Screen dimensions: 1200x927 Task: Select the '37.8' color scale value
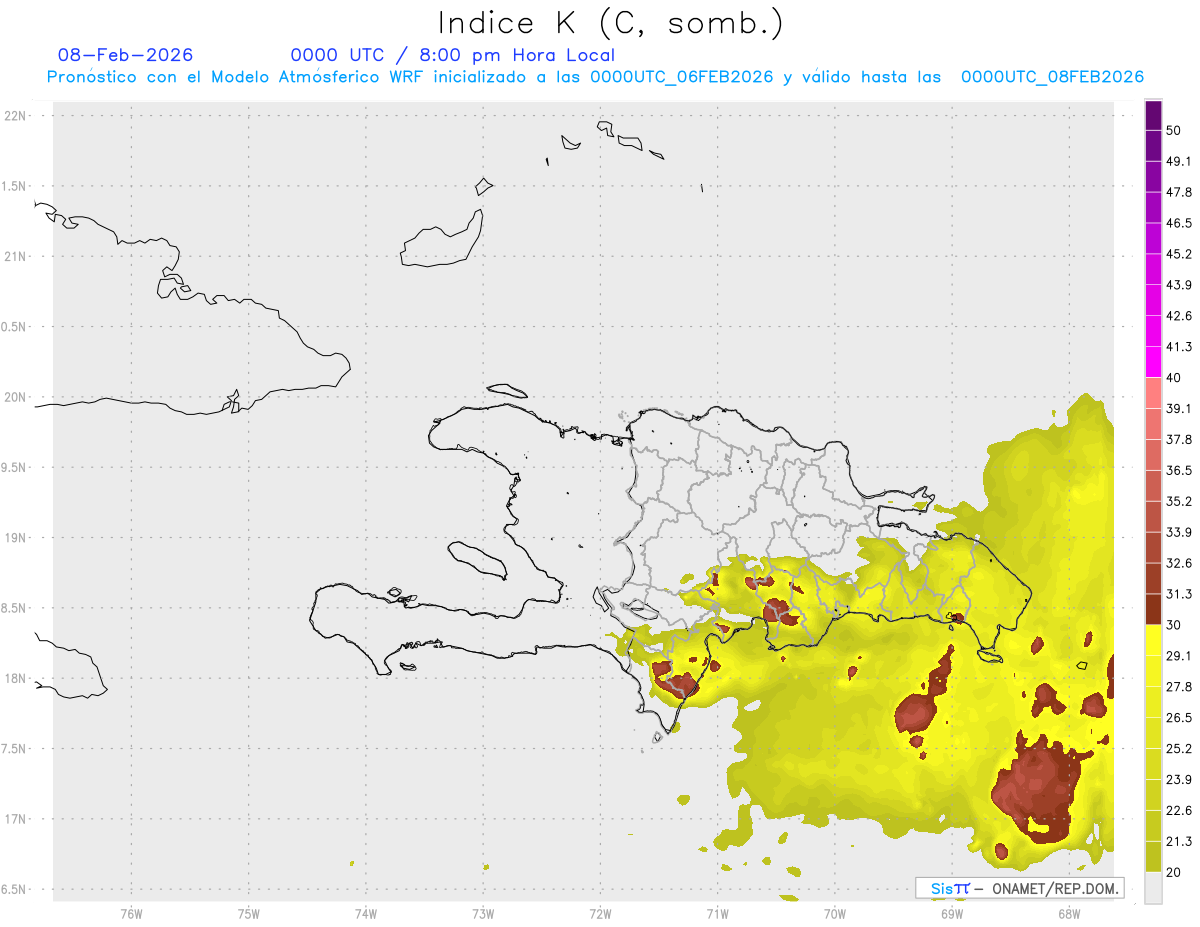click(1179, 439)
